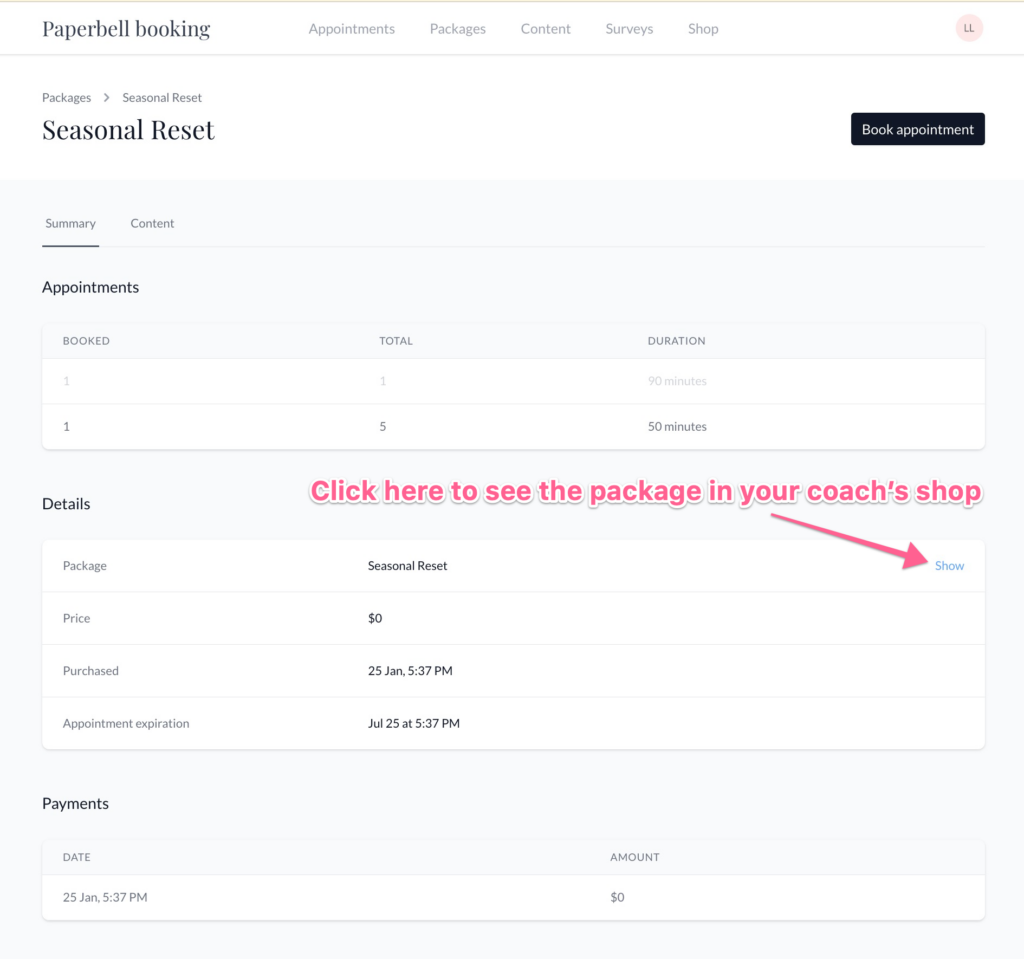Viewport: 1024px width, 959px height.
Task: Select the Summary tab
Action: coord(70,224)
